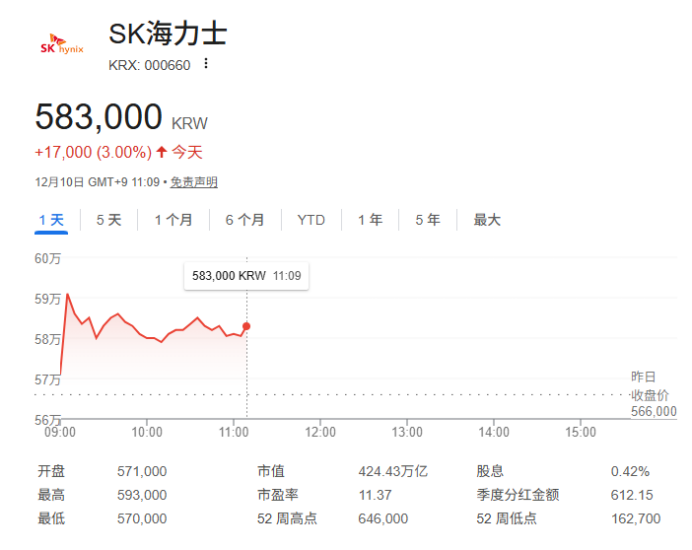
Task: Click the 市值 value 424.43万亿
Action: 393,471
